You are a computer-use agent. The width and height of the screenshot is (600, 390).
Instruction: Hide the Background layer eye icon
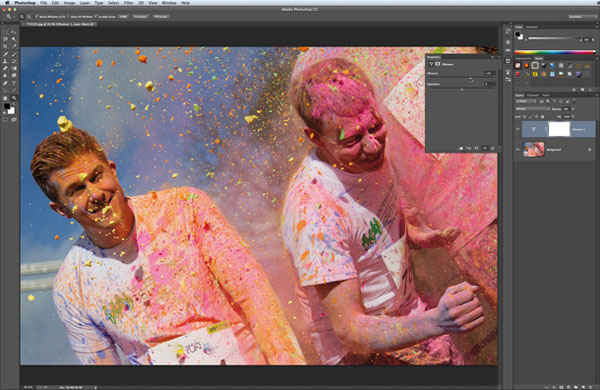coord(518,150)
